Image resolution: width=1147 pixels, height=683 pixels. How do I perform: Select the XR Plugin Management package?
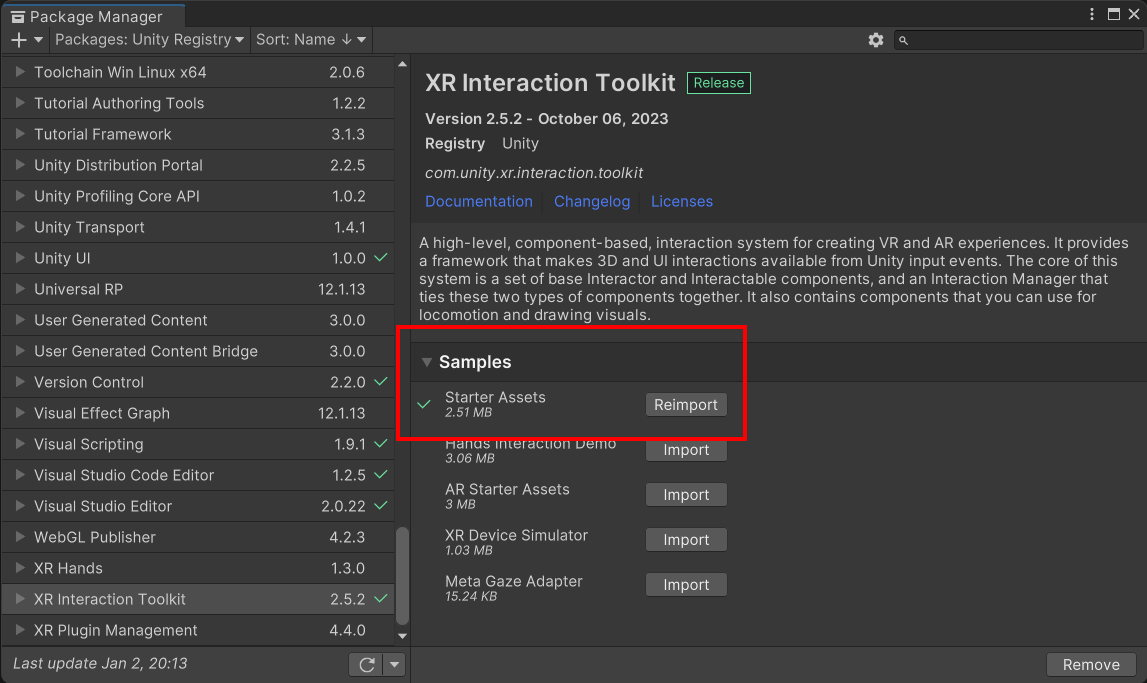coord(115,630)
